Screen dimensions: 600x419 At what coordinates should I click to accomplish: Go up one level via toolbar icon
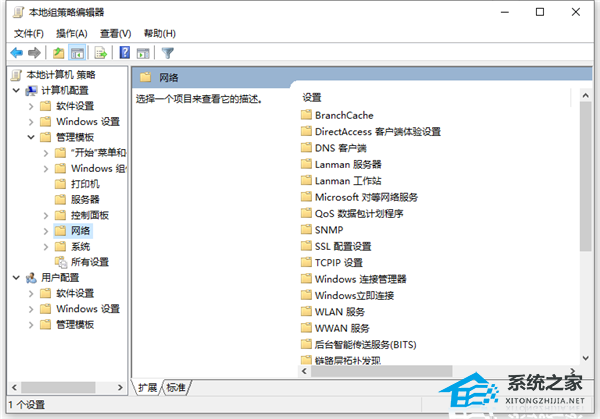[x=59, y=53]
